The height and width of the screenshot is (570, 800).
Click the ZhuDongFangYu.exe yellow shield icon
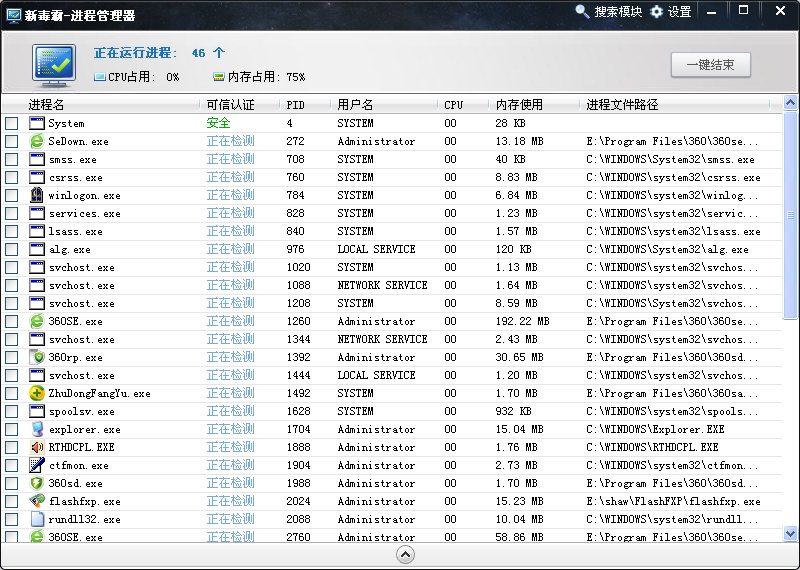tap(37, 393)
